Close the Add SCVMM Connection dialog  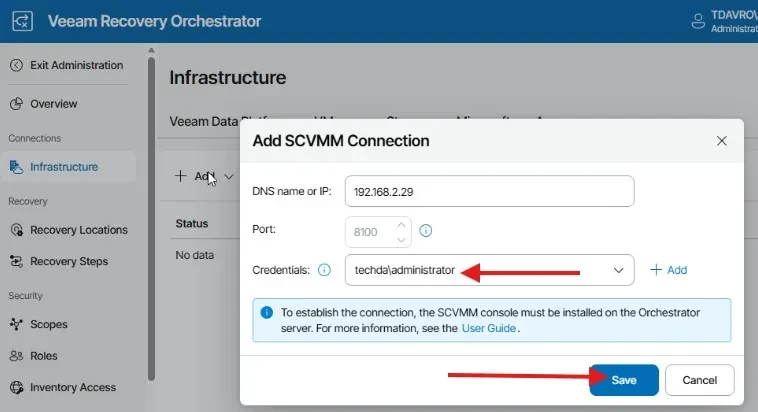[722, 141]
